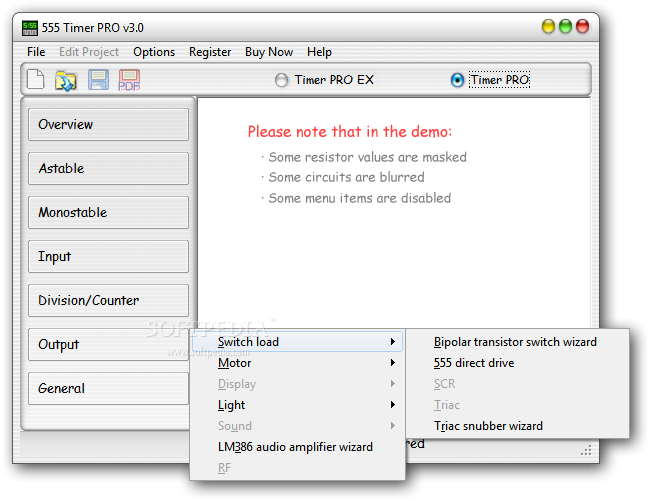
Task: Expand the Display submenu arrow
Action: [392, 384]
